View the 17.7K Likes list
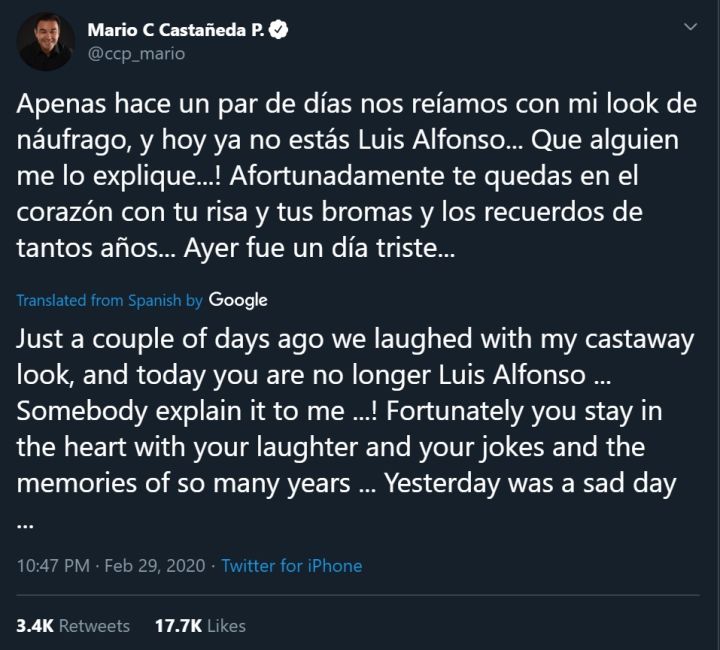The image size is (720, 650). click(x=200, y=626)
